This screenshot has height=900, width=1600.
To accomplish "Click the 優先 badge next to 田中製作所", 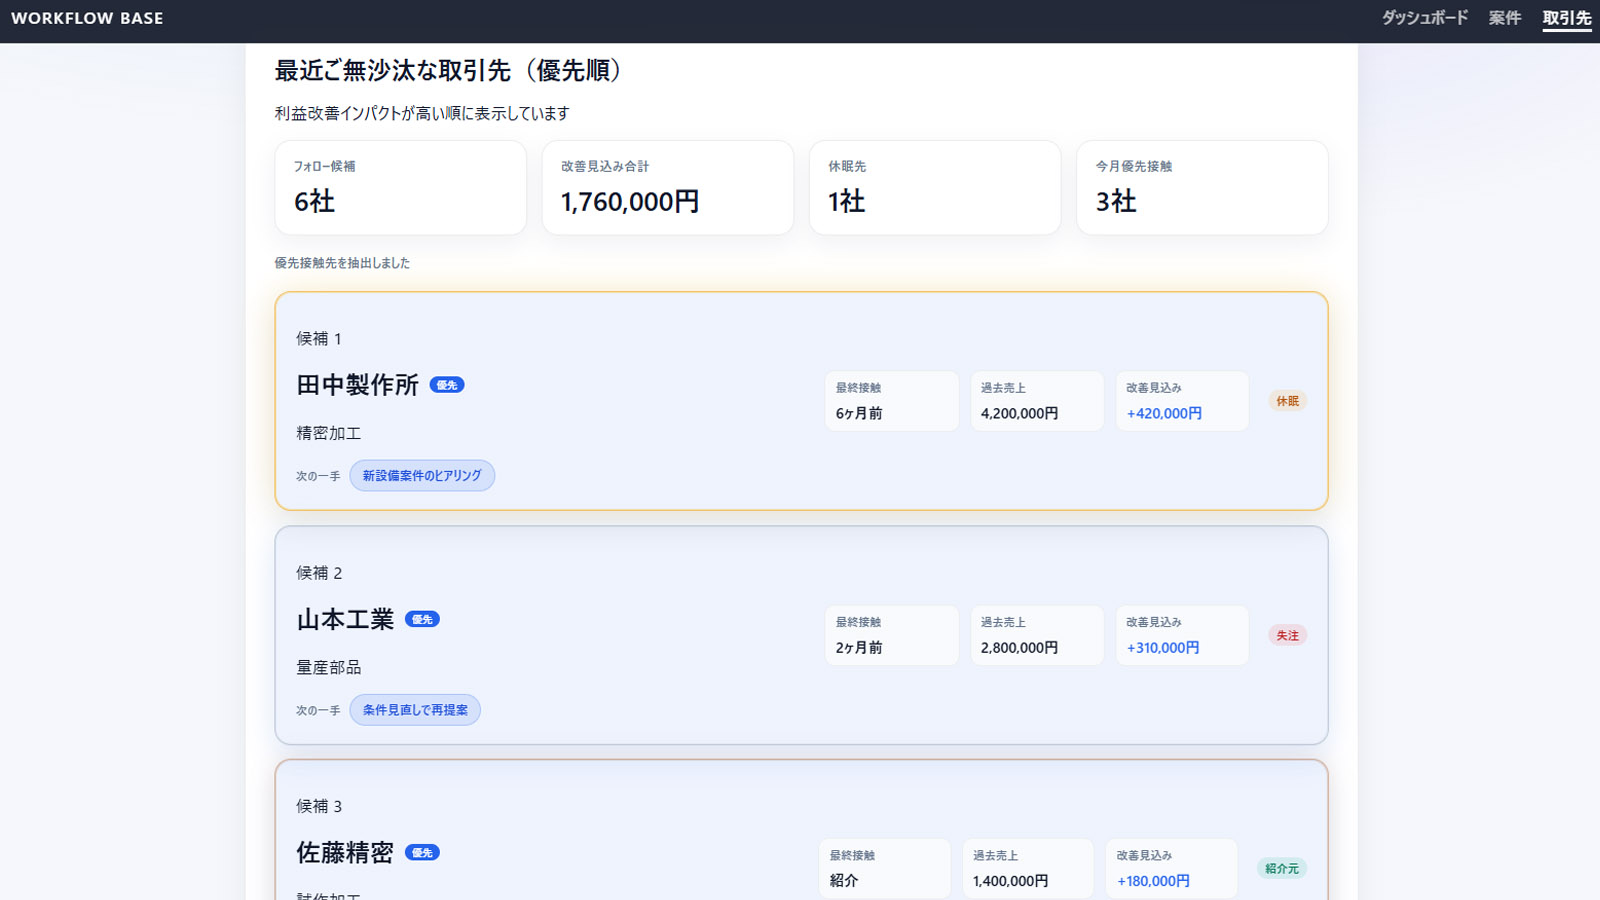I will (x=447, y=385).
